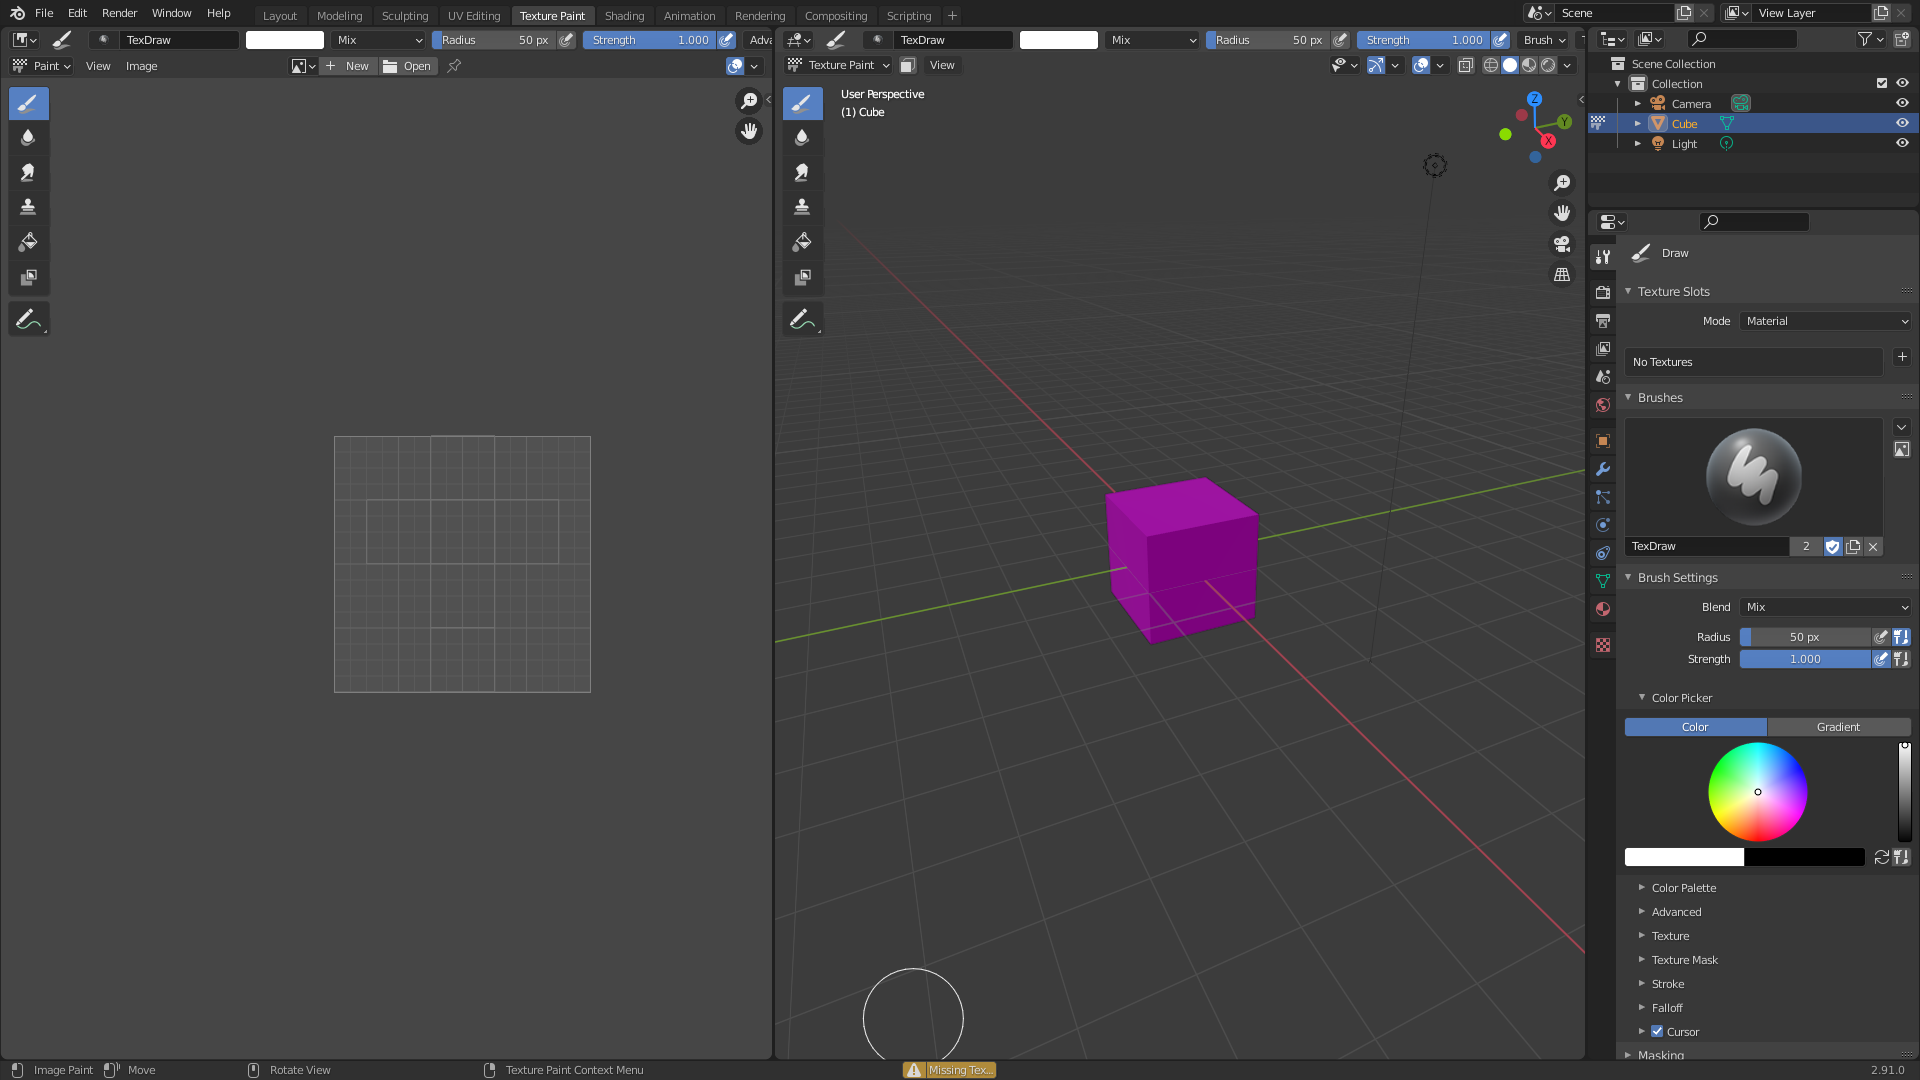Expand the Cube object in the outliner
This screenshot has width=1920, height=1080.
click(1638, 123)
